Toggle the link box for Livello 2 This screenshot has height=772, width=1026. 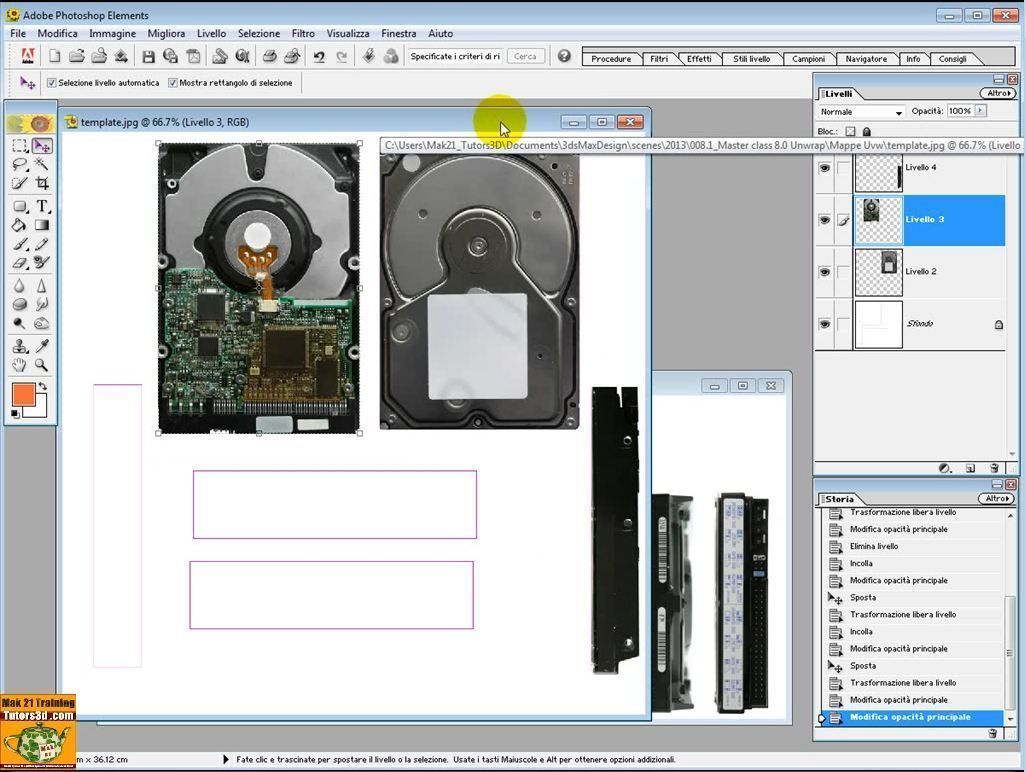point(843,272)
